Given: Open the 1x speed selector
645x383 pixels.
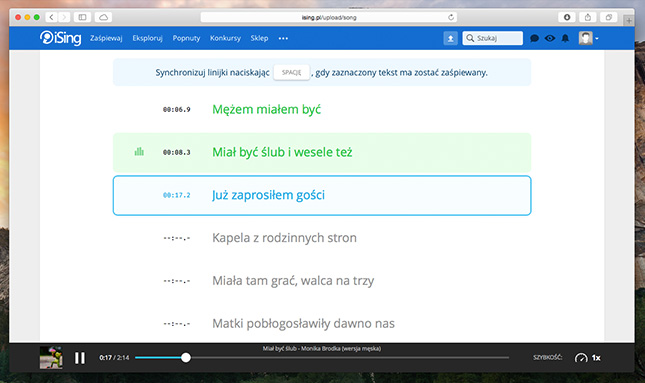Looking at the screenshot, I should [x=596, y=358].
